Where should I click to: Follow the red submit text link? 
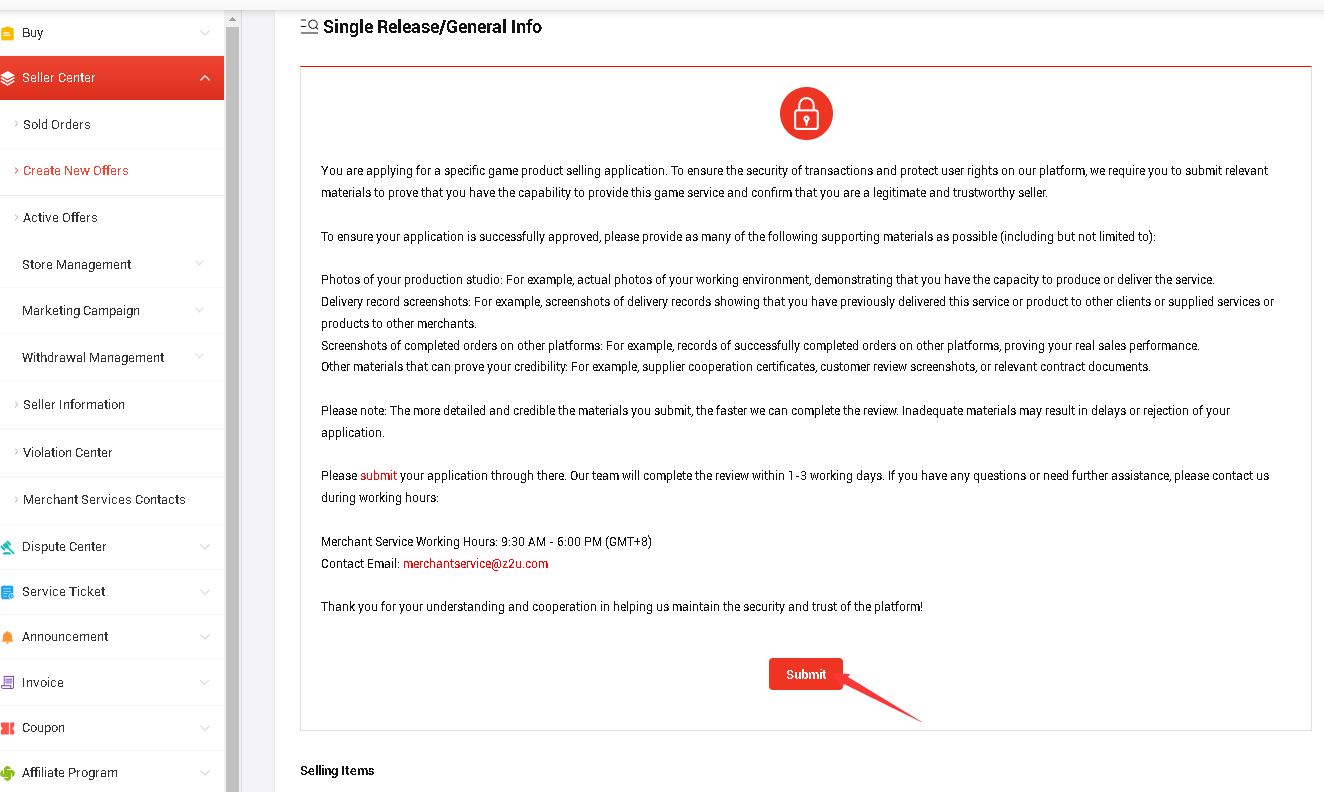point(379,476)
